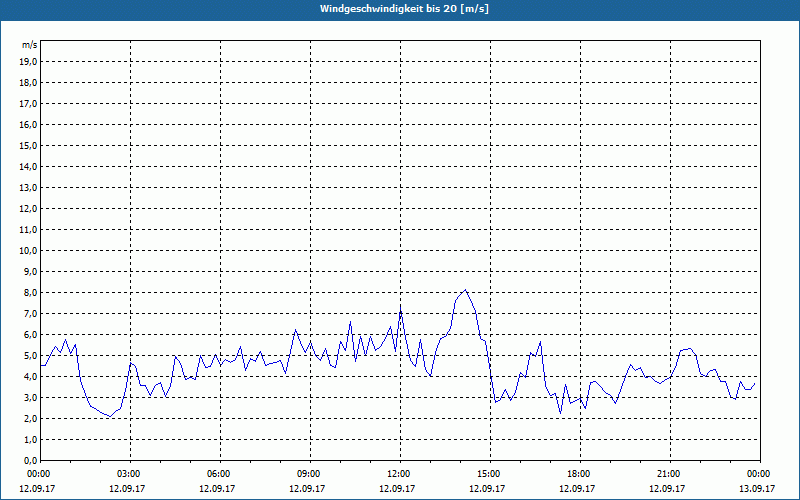Click the 9,0 y-axis label
800x500 pixels.
(31, 271)
